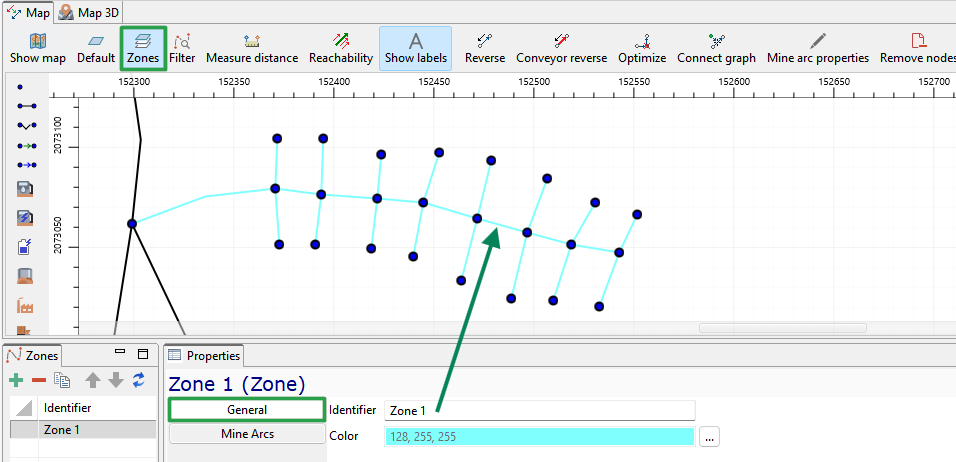Select the Zones panel tab
The height and width of the screenshot is (462, 956).
(34, 355)
